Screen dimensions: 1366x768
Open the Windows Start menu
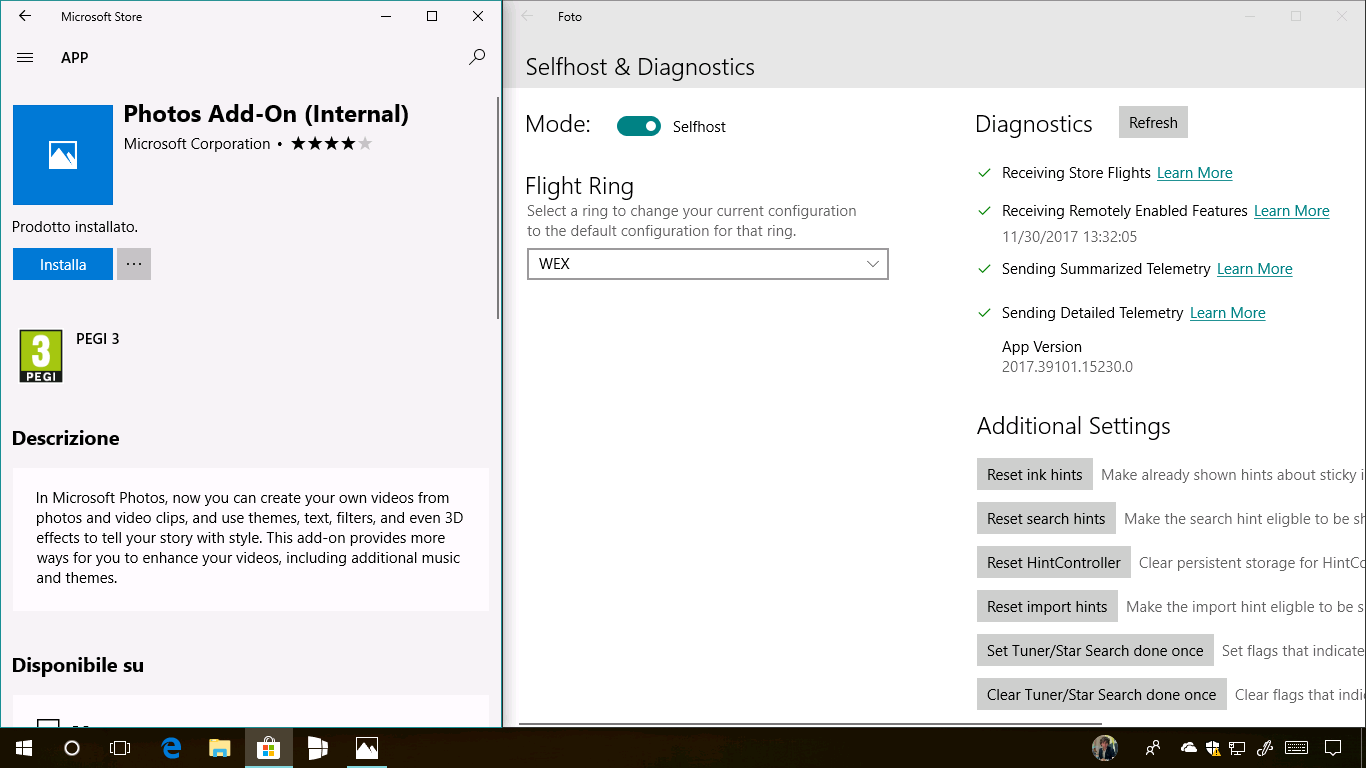(24, 748)
